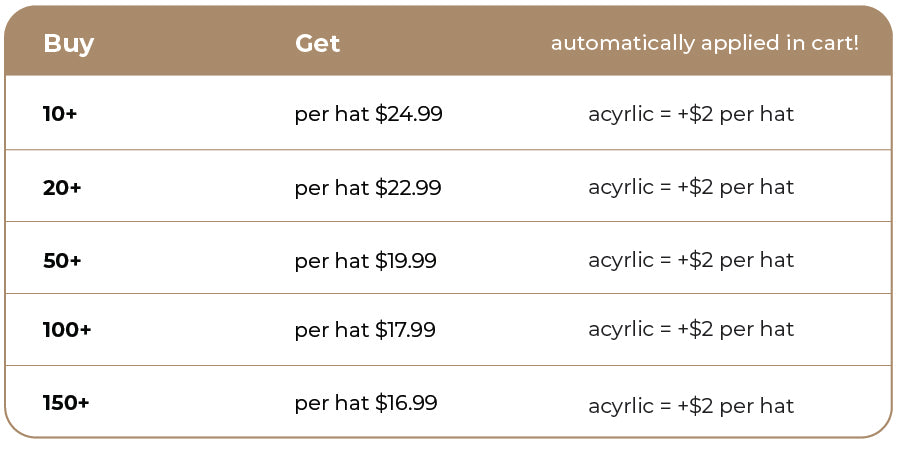Click "automatically applied in cart!" header text
The width and height of the screenshot is (899, 452).
click(x=704, y=44)
